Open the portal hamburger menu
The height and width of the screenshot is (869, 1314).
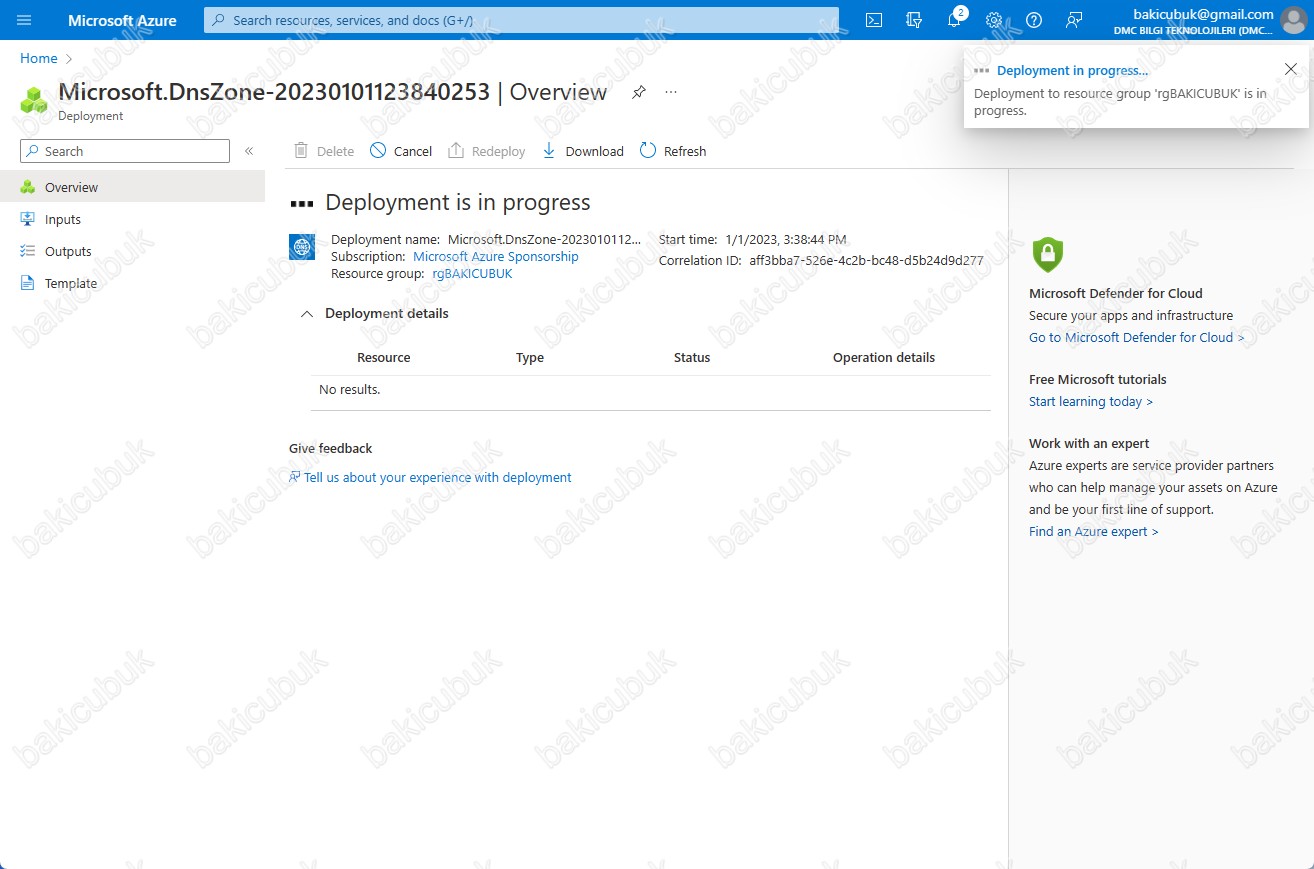pos(24,20)
